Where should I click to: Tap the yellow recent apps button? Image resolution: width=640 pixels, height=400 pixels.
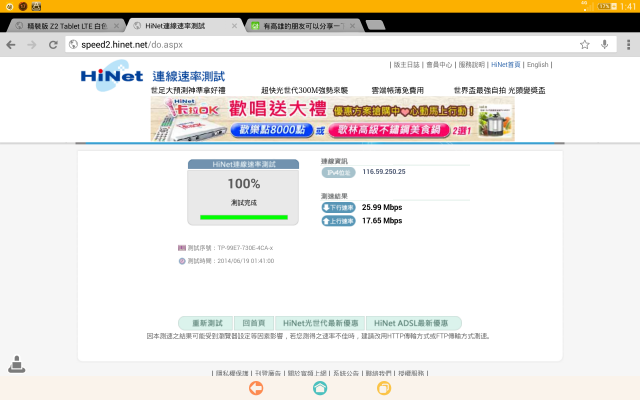pos(384,388)
